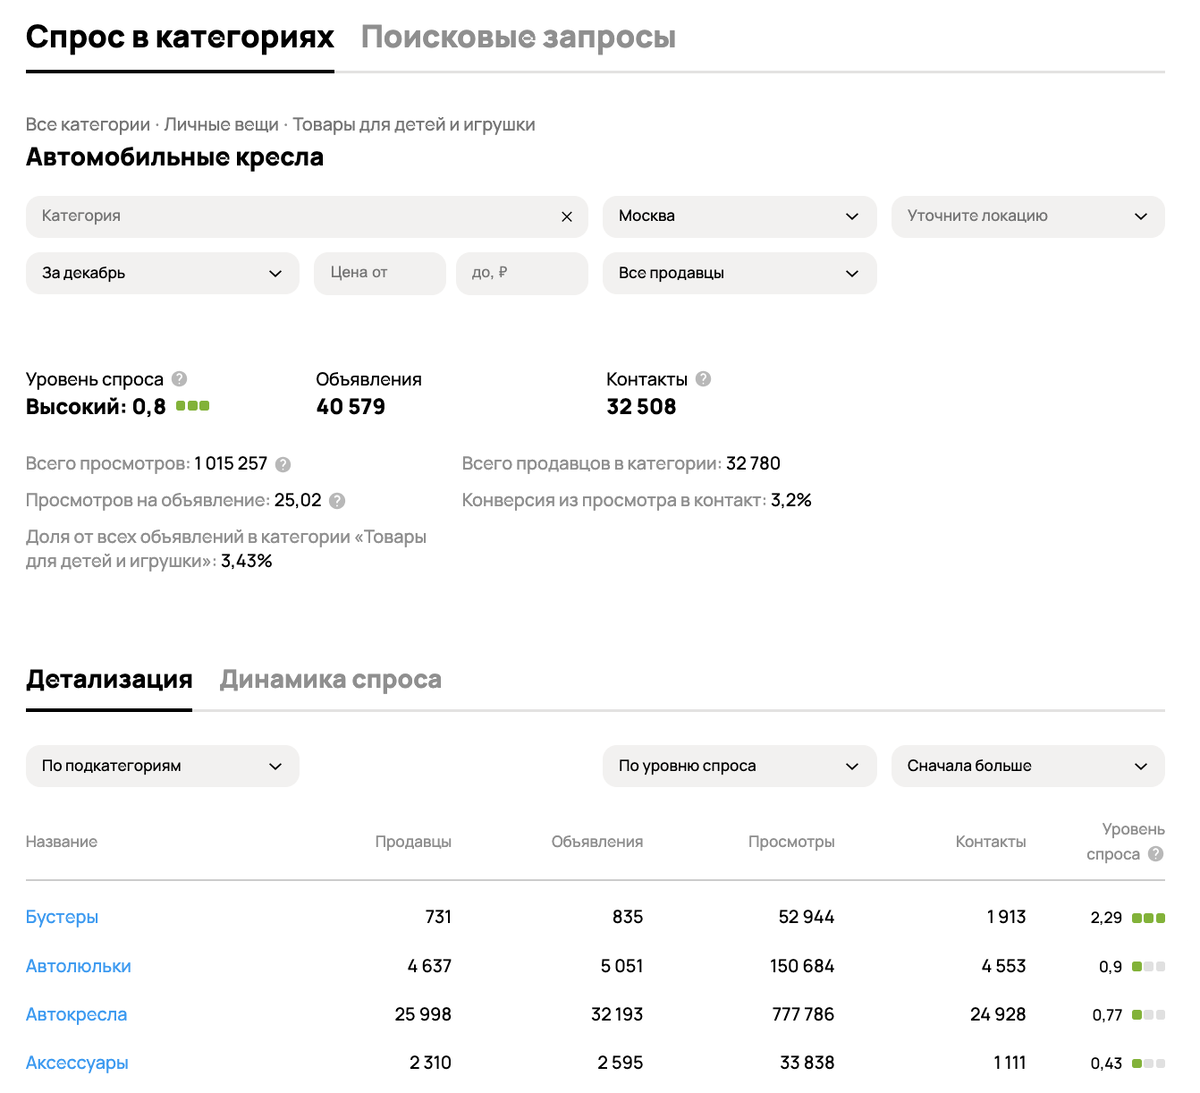Open the Динамика спроса tab

pyautogui.click(x=330, y=679)
